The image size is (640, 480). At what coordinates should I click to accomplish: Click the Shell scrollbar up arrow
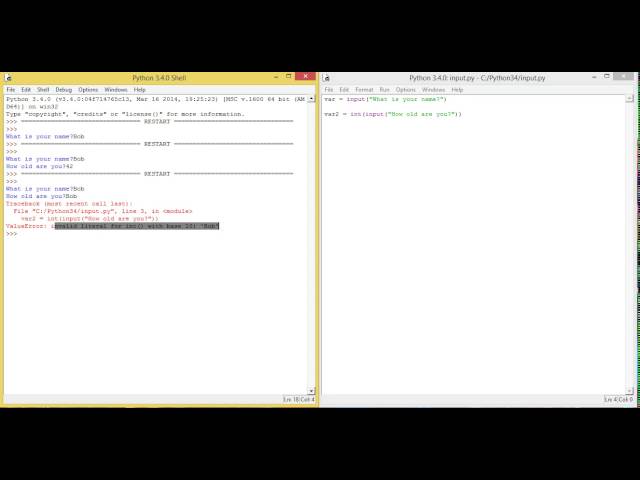pyautogui.click(x=311, y=99)
